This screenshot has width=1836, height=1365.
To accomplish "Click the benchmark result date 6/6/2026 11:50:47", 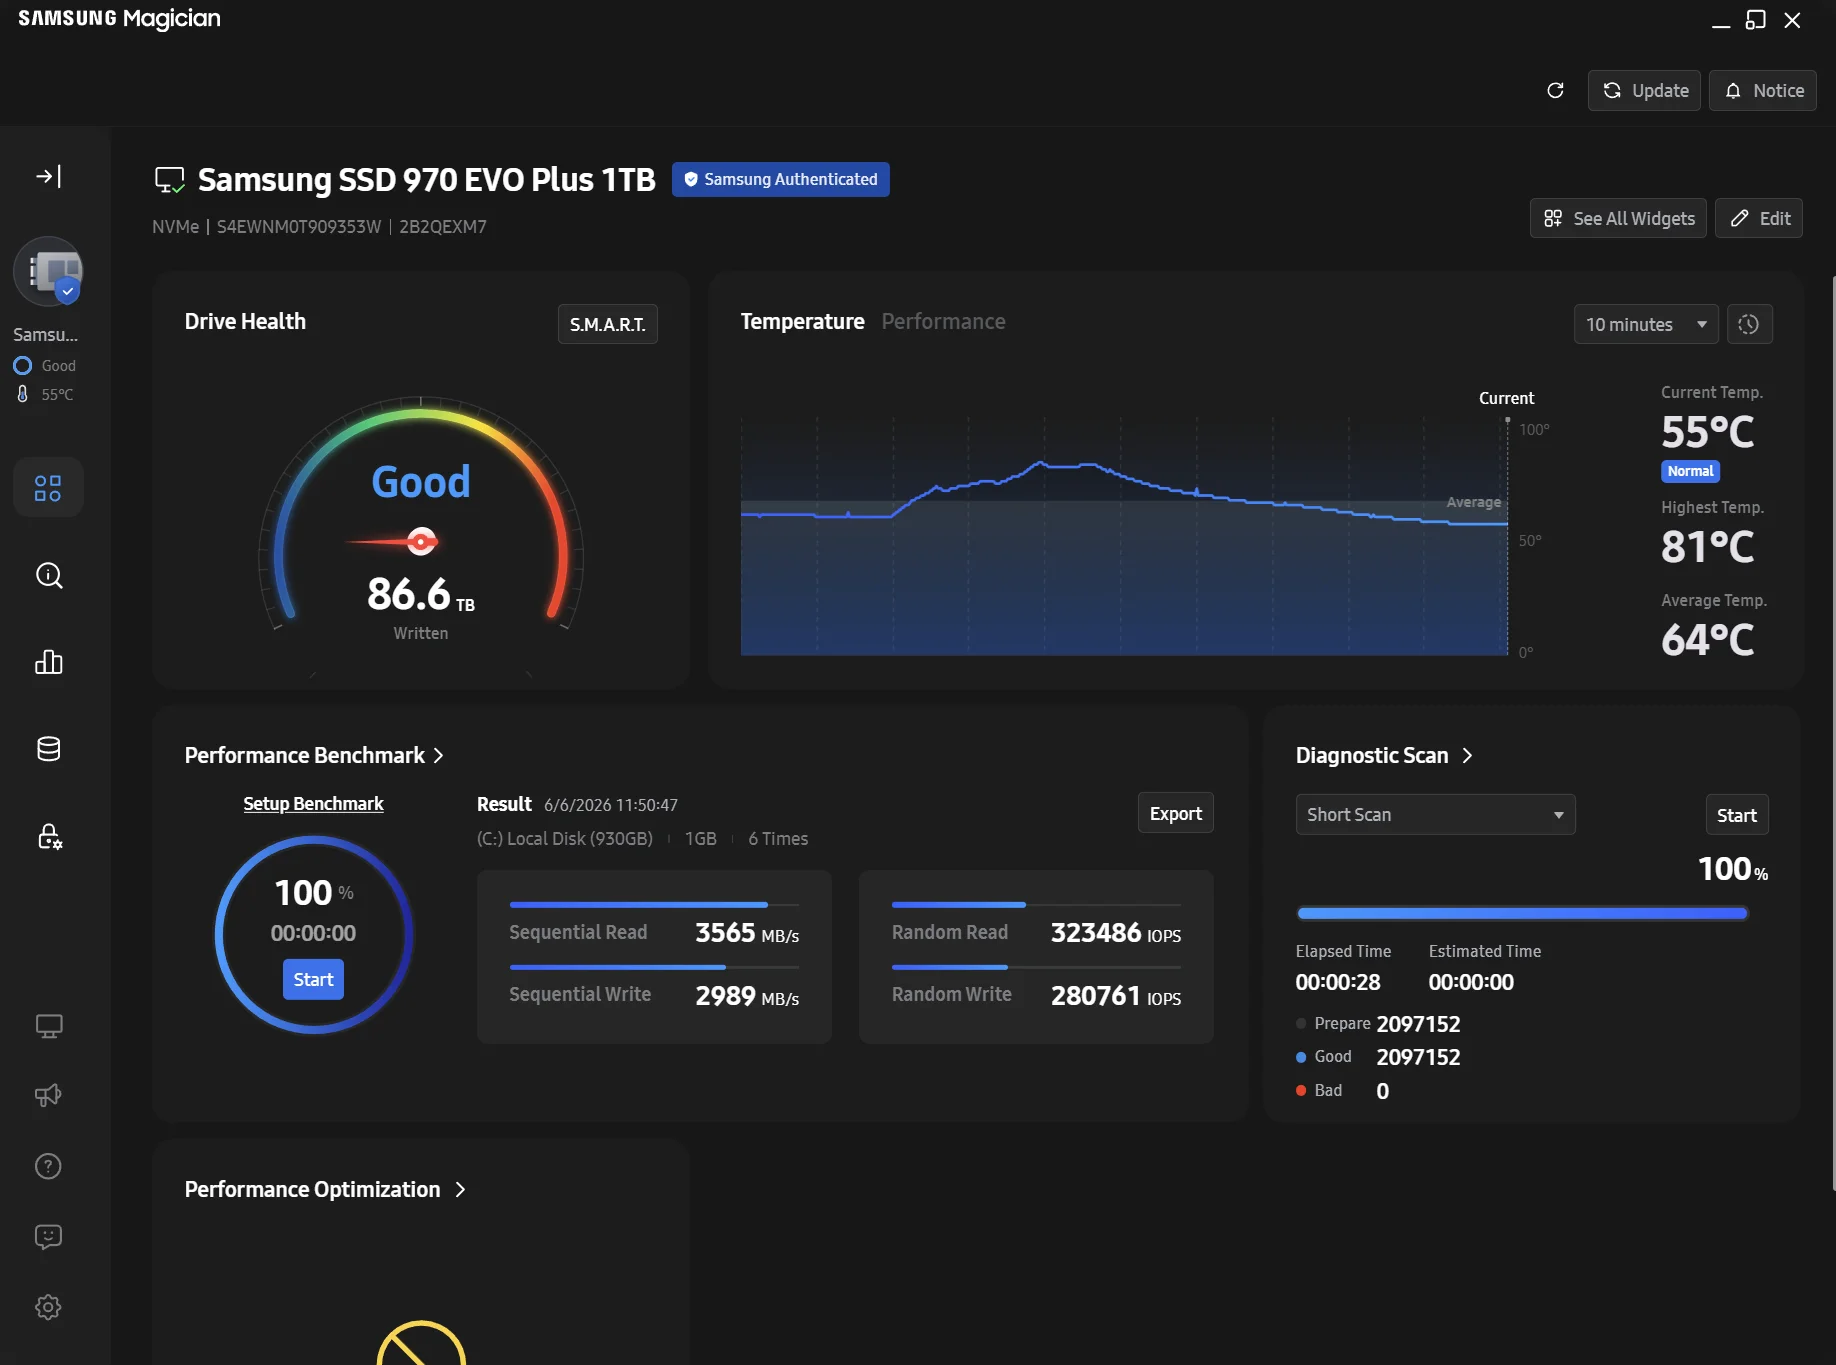I will click(x=611, y=805).
